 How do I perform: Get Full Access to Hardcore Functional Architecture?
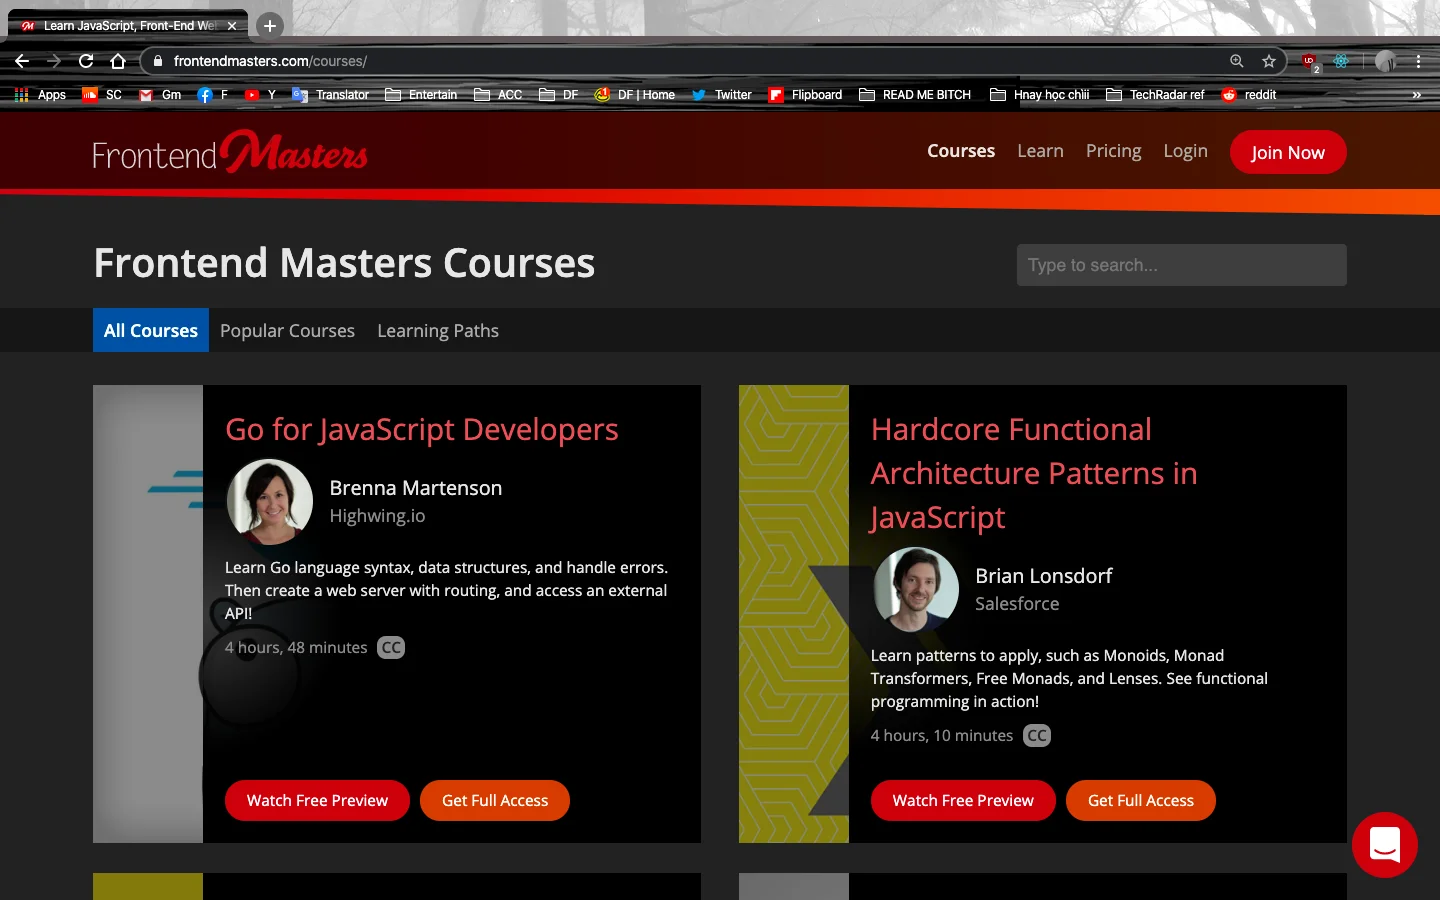click(x=1141, y=800)
